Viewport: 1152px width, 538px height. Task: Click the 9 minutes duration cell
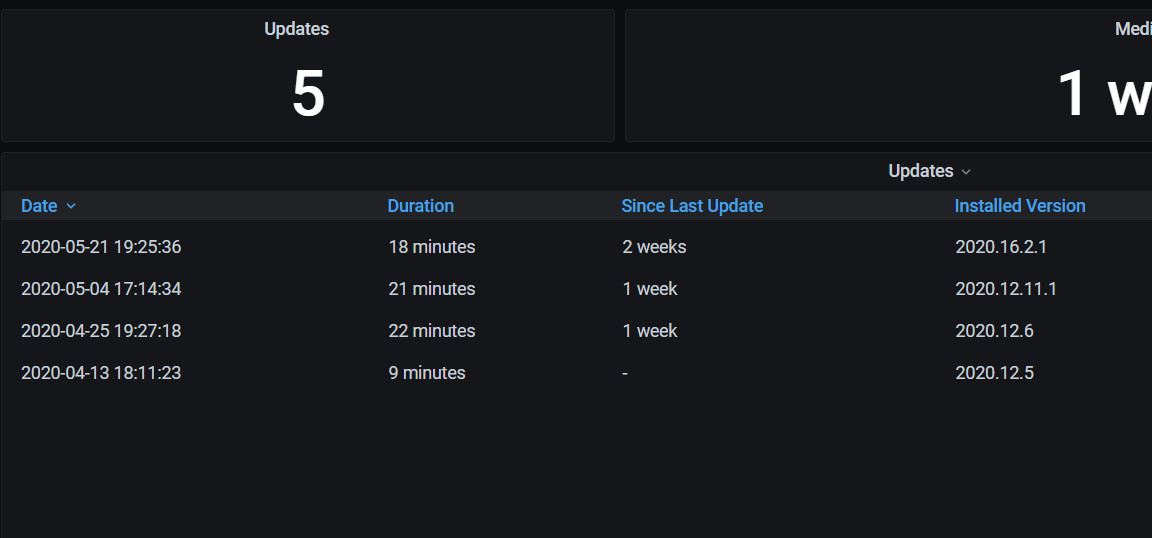[x=427, y=373]
